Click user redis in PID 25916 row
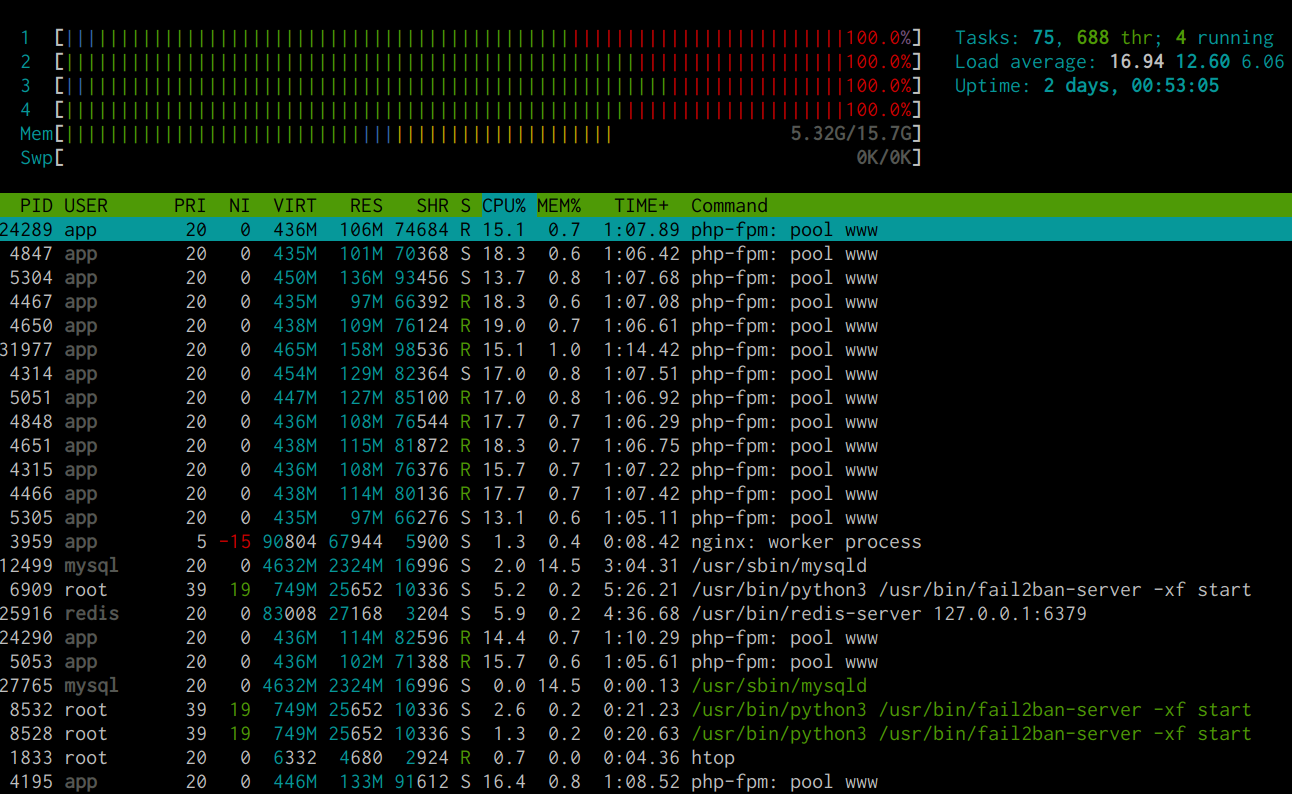The image size is (1292, 794). click(x=91, y=614)
